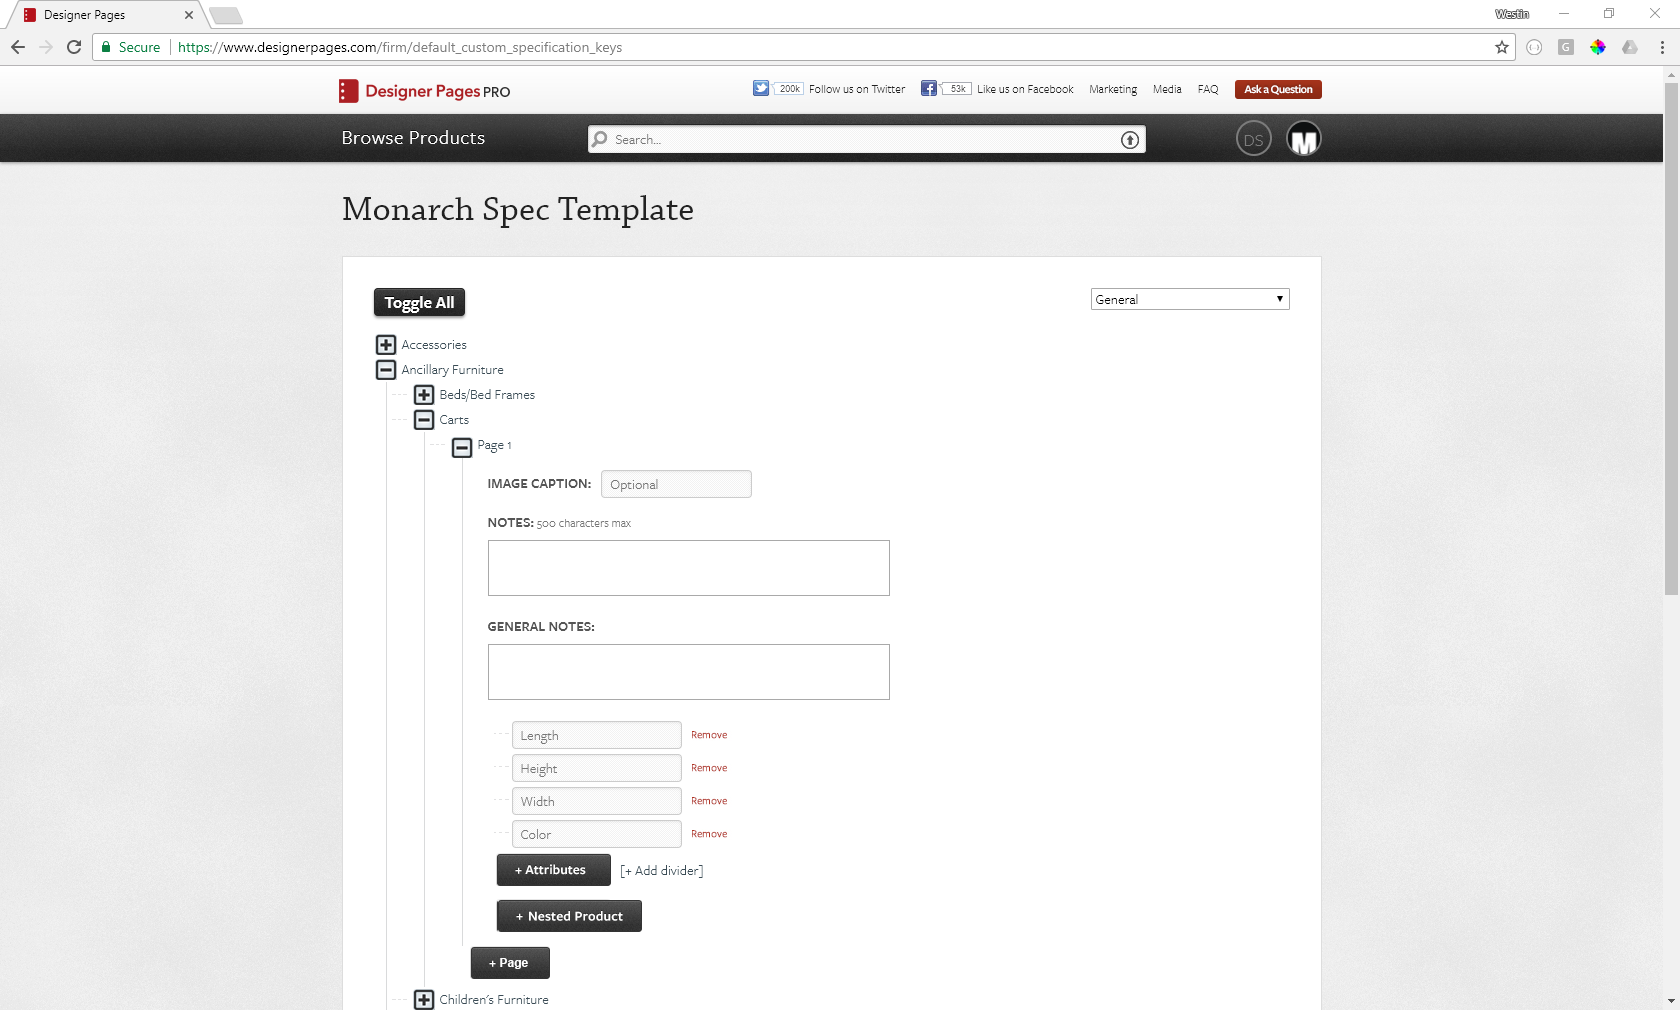Click the 53k Facebook likes count
The height and width of the screenshot is (1010, 1680).
(x=957, y=89)
